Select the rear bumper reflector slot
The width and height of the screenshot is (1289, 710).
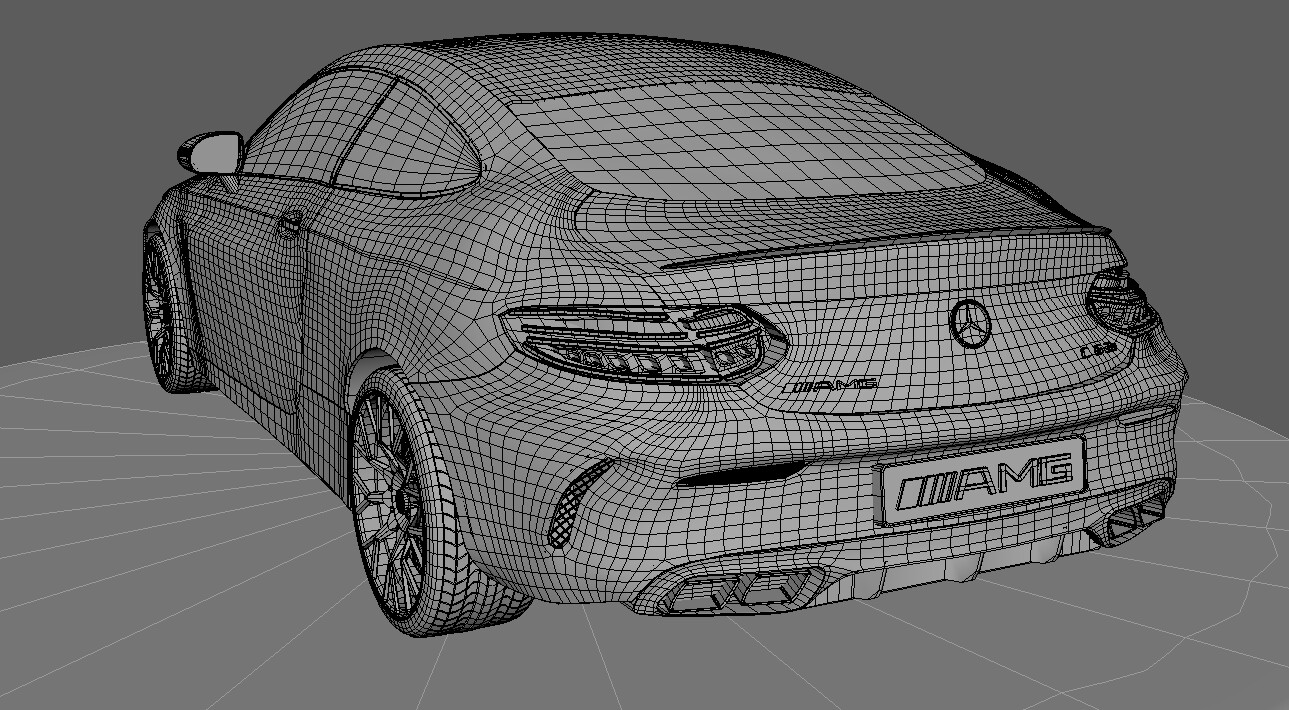coord(740,473)
